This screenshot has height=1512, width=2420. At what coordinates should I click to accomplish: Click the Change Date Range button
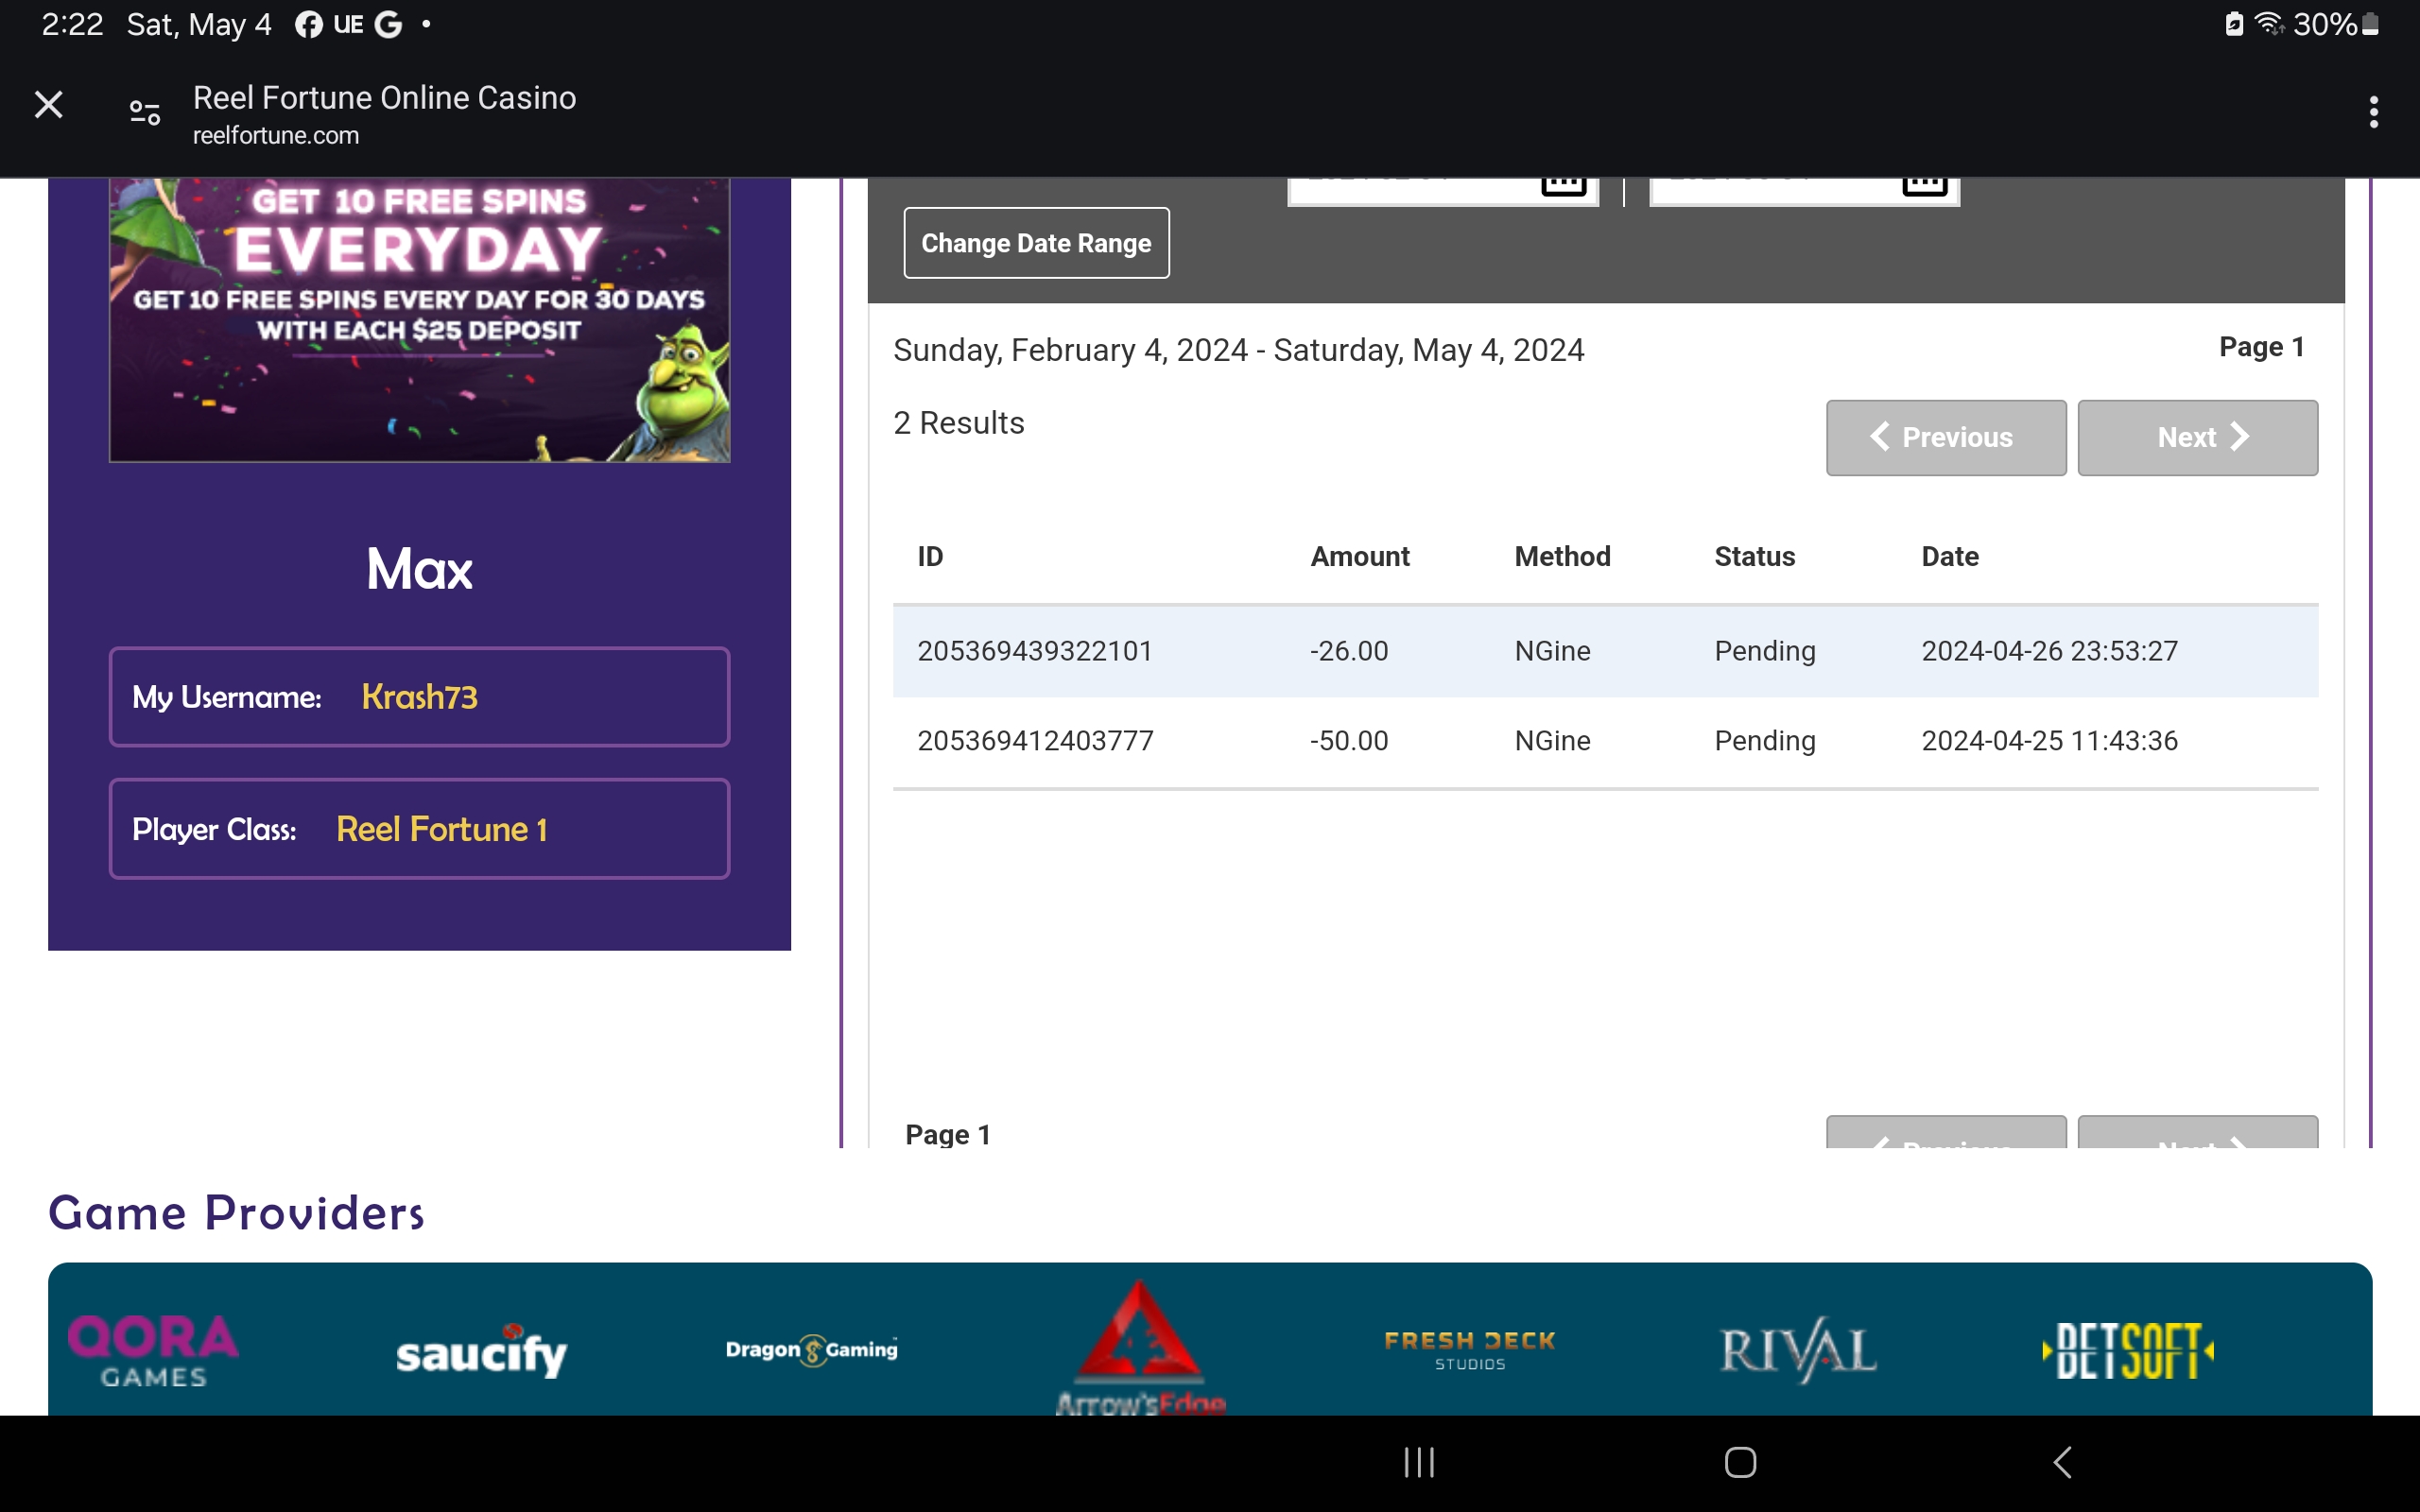pyautogui.click(x=1036, y=243)
